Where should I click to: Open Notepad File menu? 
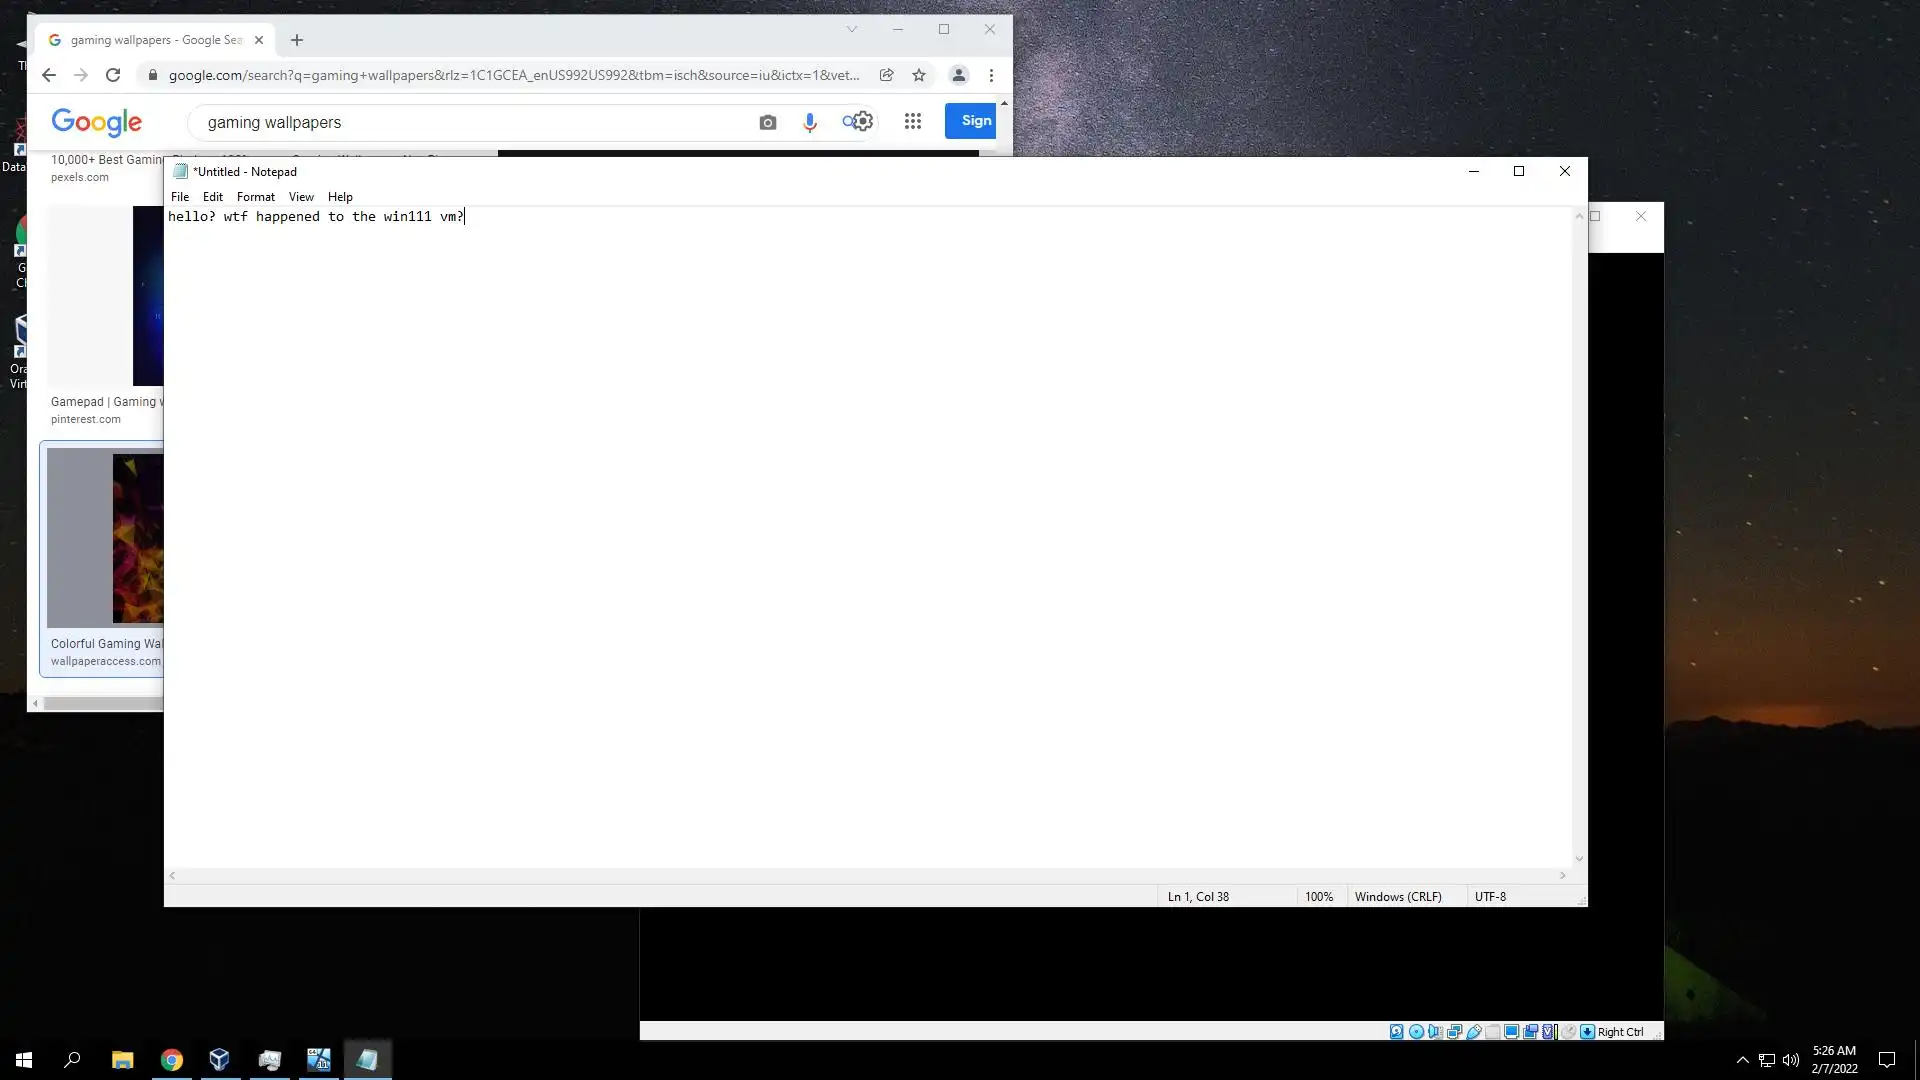180,197
